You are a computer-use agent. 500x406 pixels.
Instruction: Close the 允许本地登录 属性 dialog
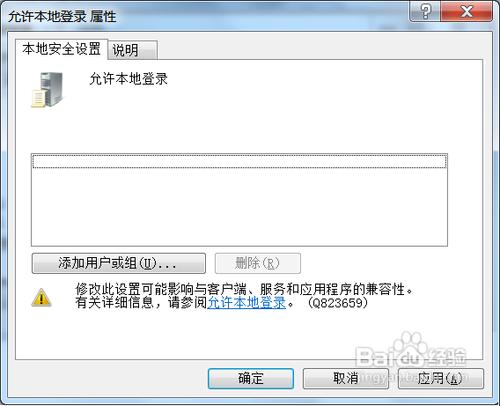coord(466,12)
